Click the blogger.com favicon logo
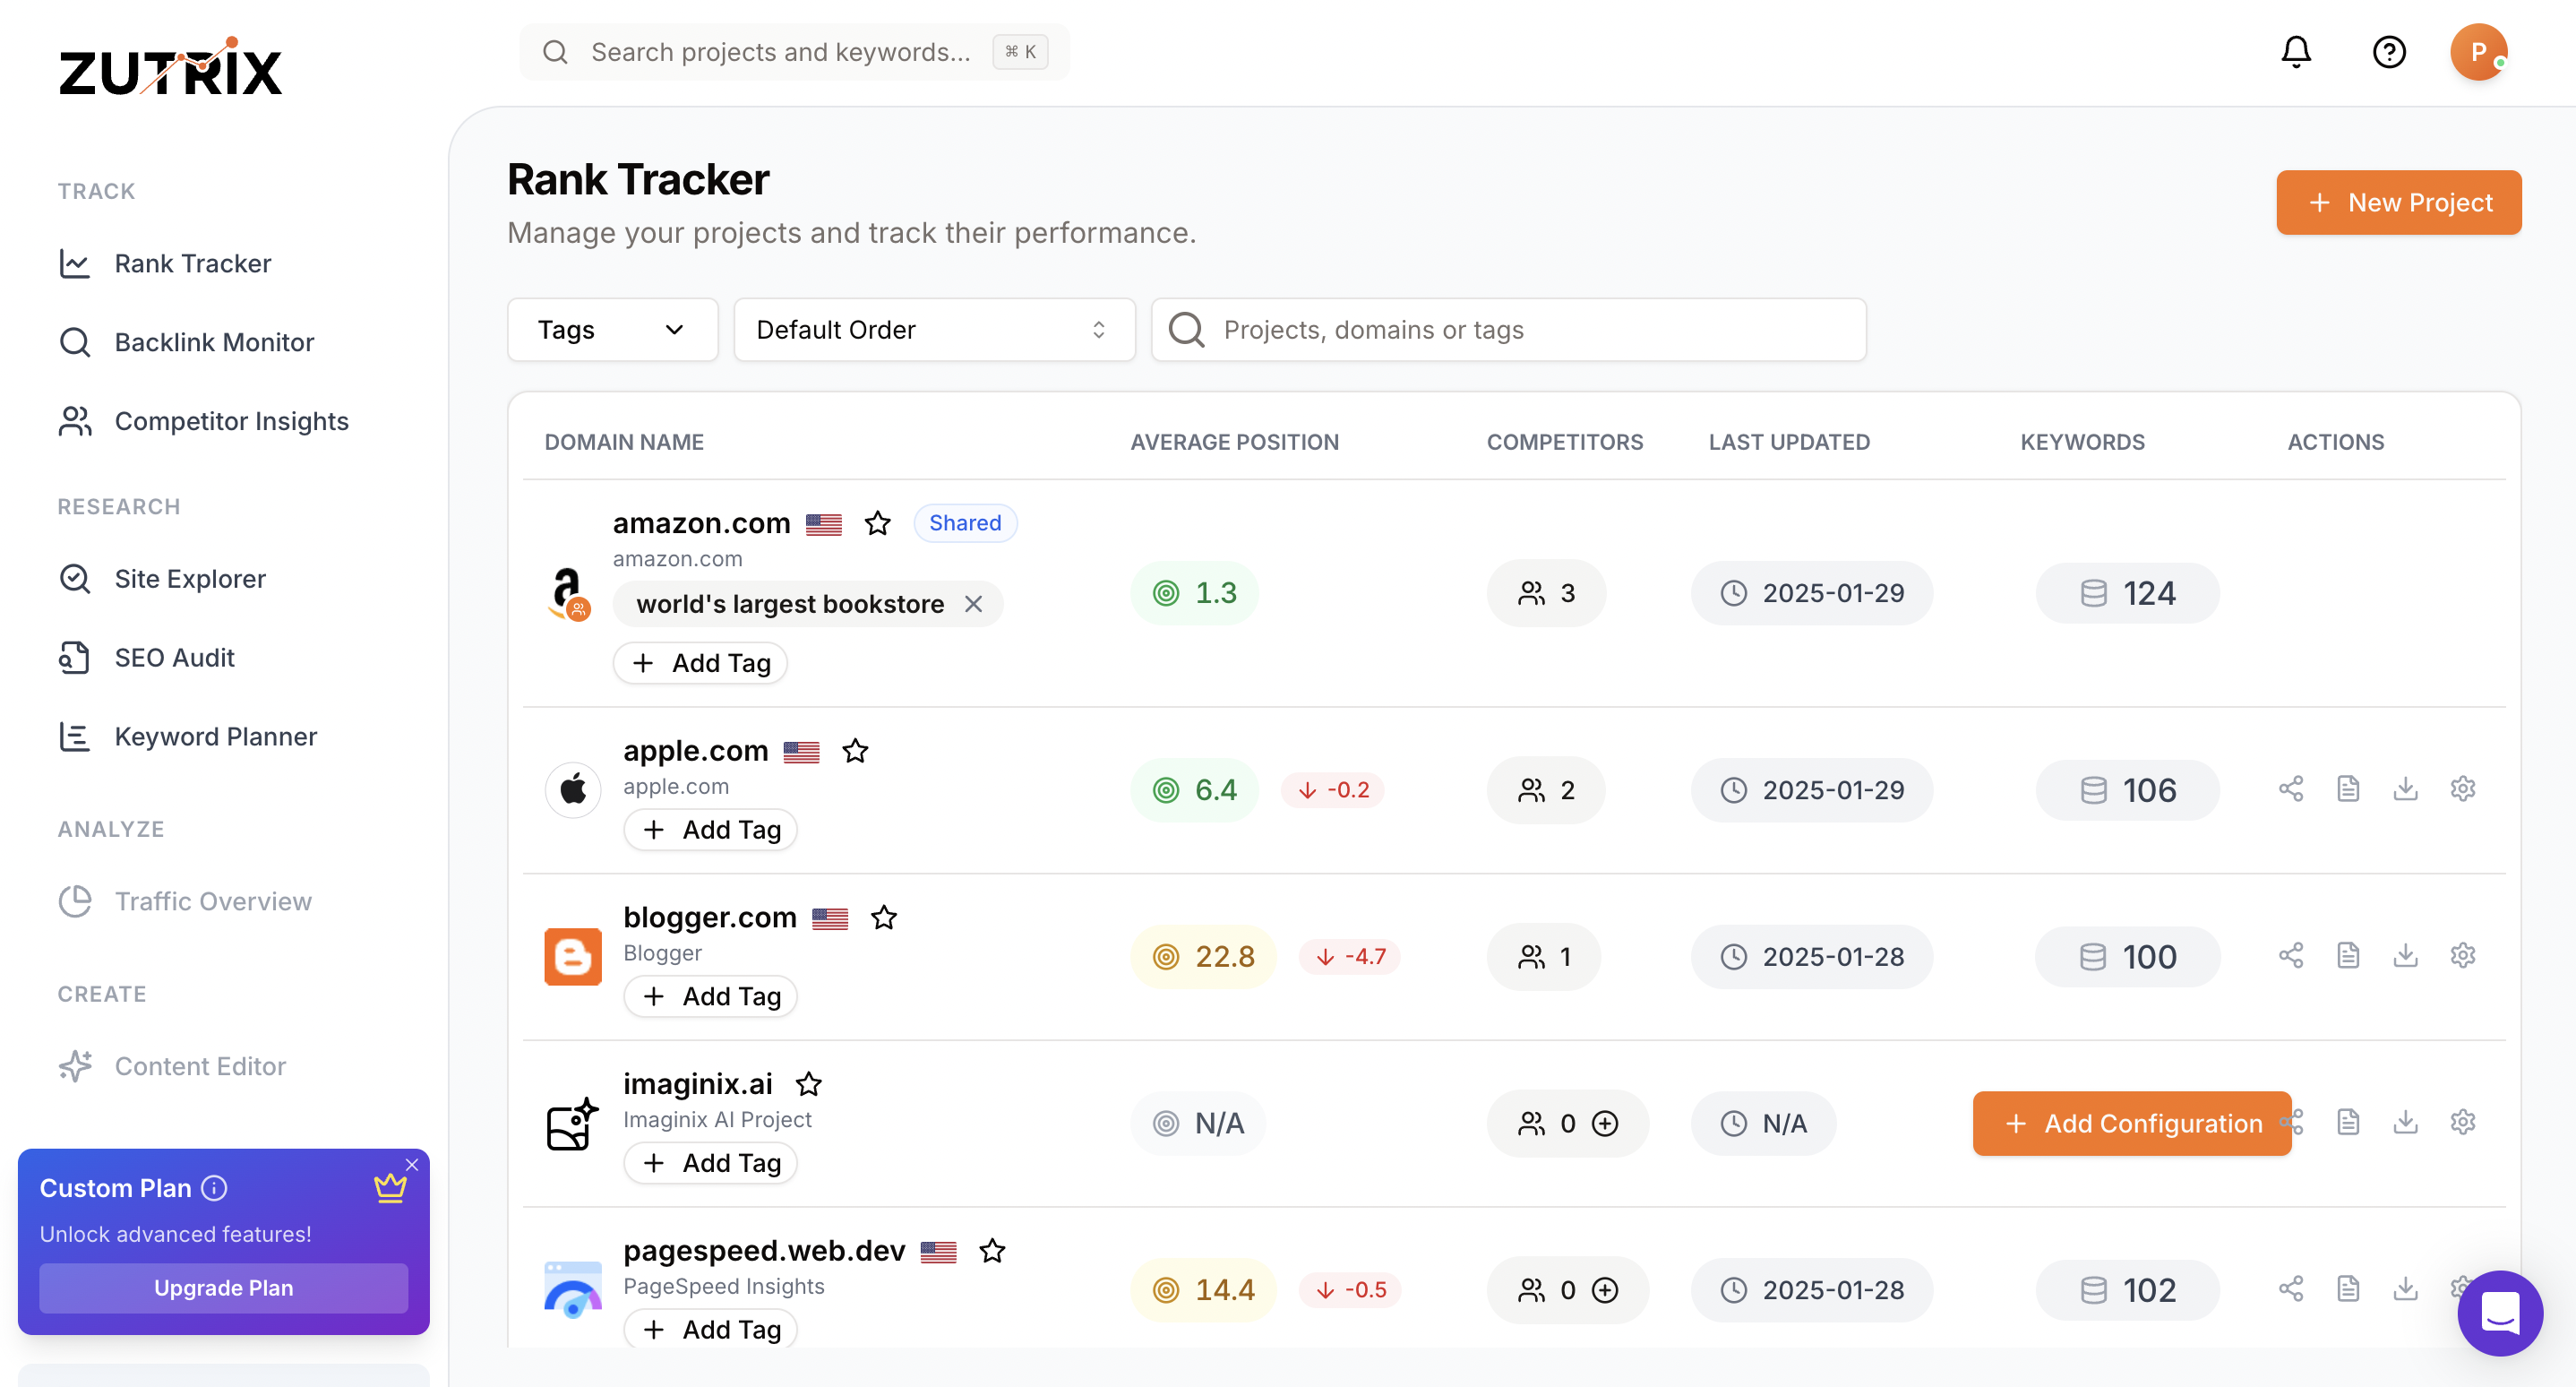The height and width of the screenshot is (1387, 2576). point(573,957)
